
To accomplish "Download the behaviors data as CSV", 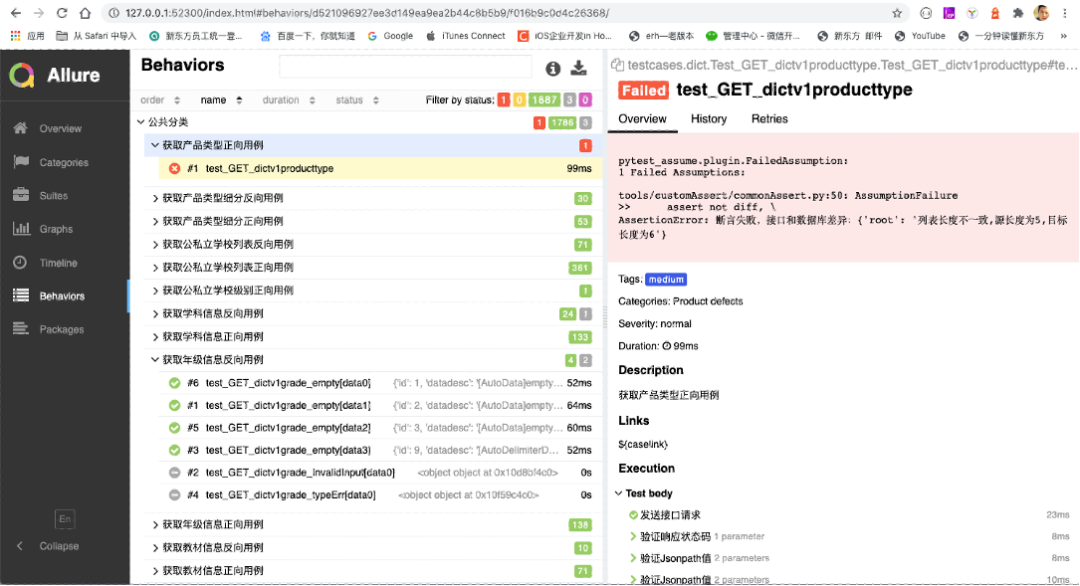I will (x=579, y=67).
